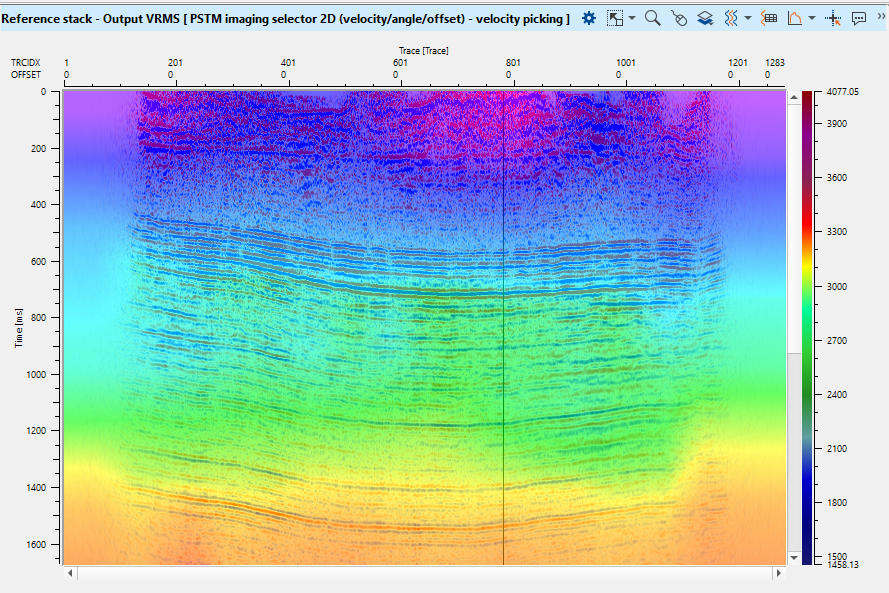The image size is (889, 593).
Task: Click the vertical scrollbar down arrow
Action: click(x=793, y=558)
